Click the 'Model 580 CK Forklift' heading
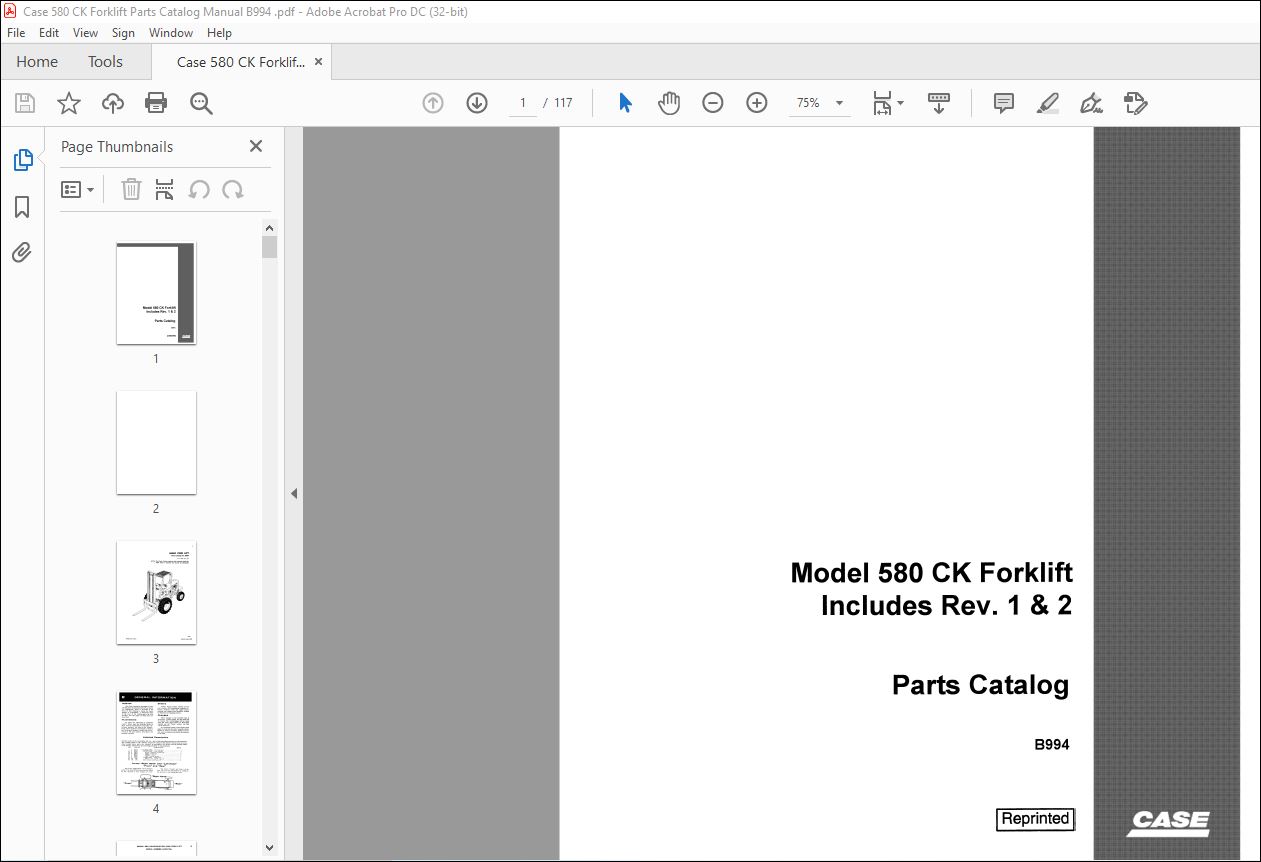 pos(931,573)
